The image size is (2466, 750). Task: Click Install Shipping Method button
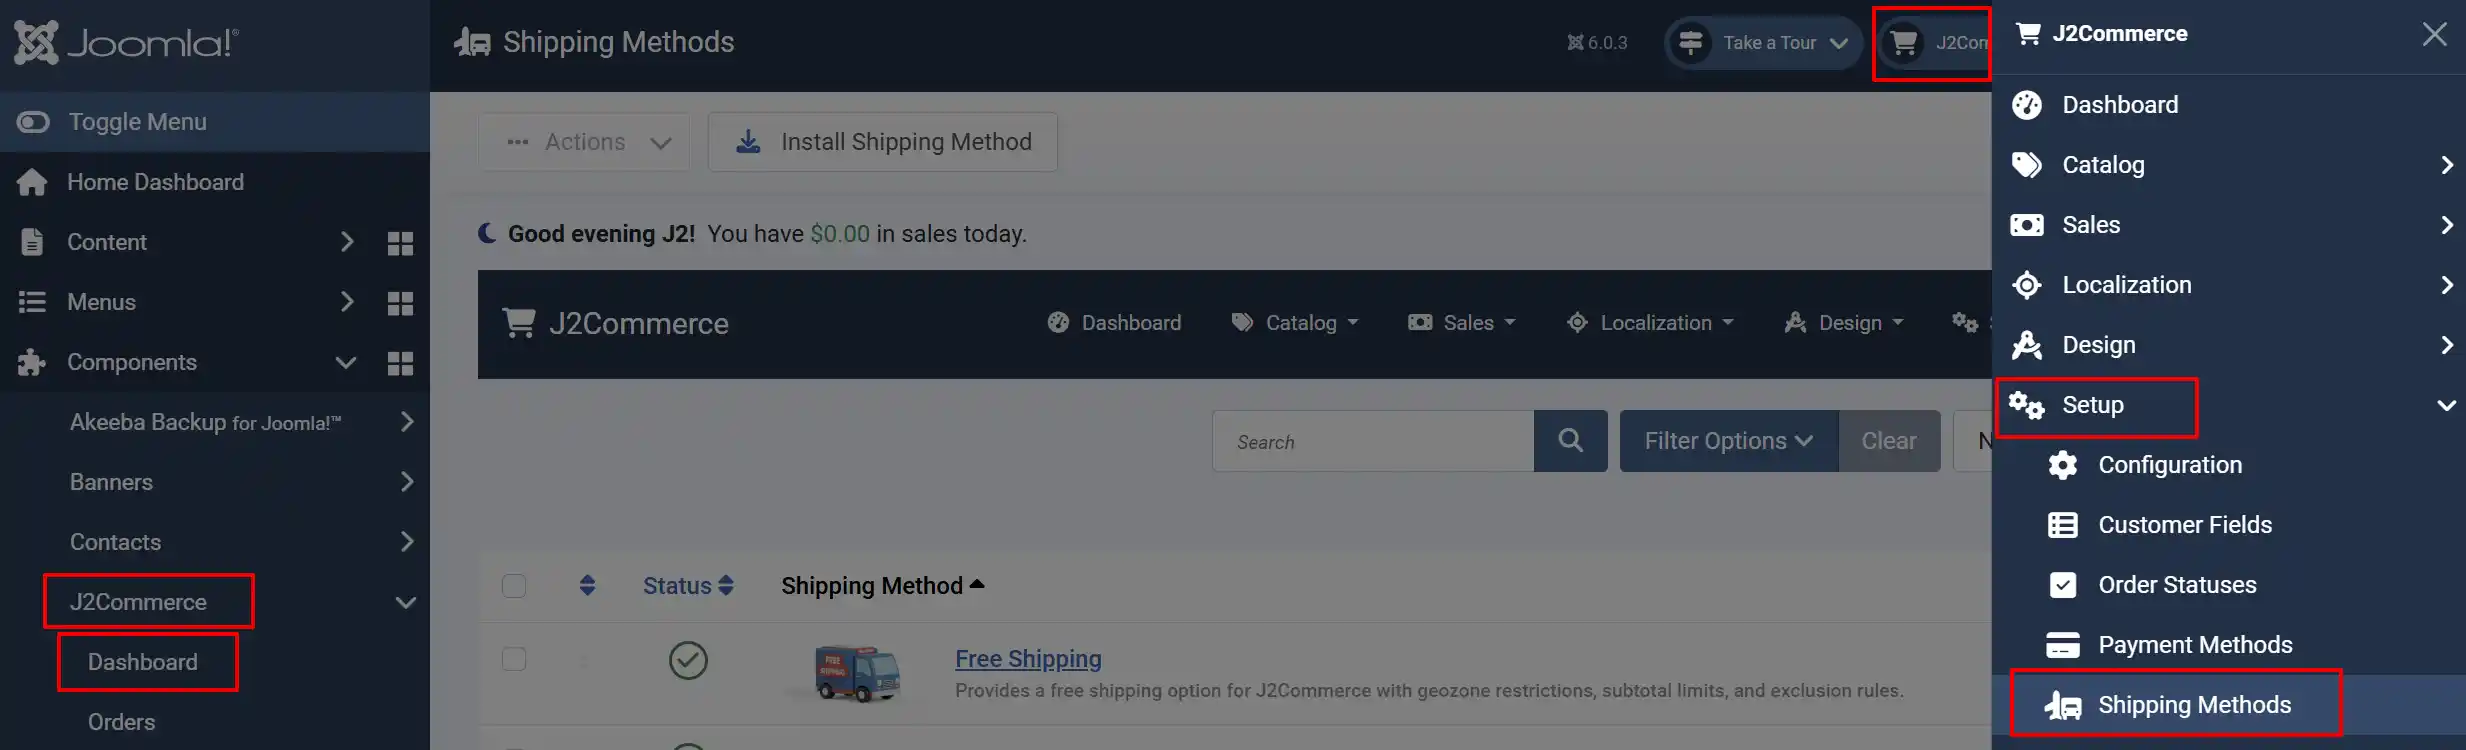coord(883,142)
